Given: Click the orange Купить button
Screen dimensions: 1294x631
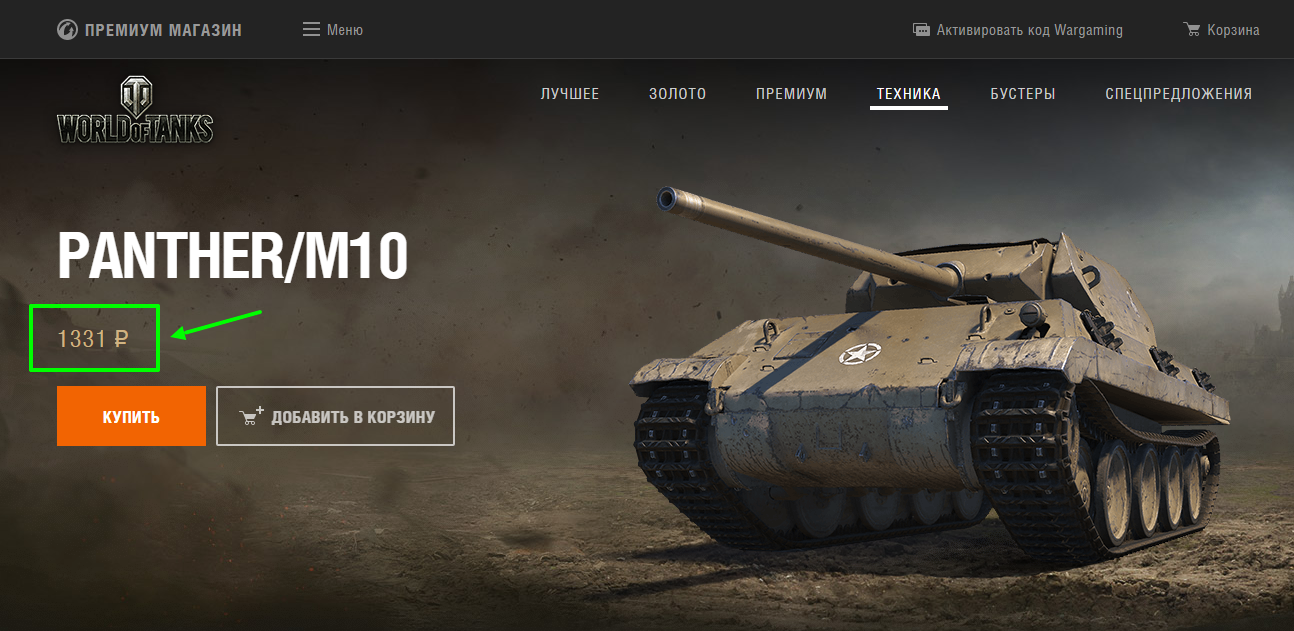Looking at the screenshot, I should (131, 416).
